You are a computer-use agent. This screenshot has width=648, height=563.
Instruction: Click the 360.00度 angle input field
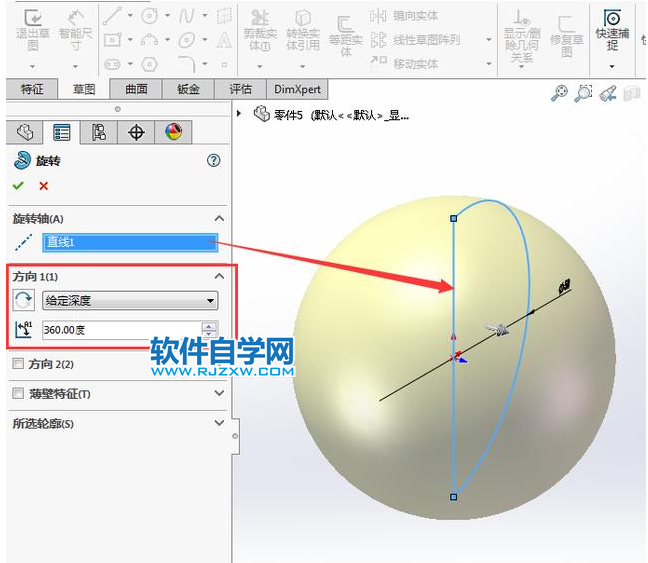(x=122, y=330)
